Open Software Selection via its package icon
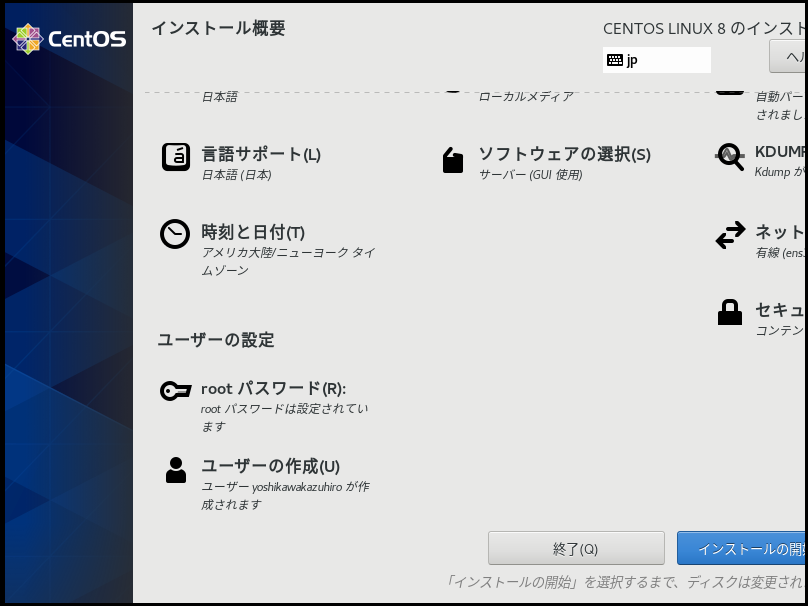Screen dimensions: 808x606 453,160
